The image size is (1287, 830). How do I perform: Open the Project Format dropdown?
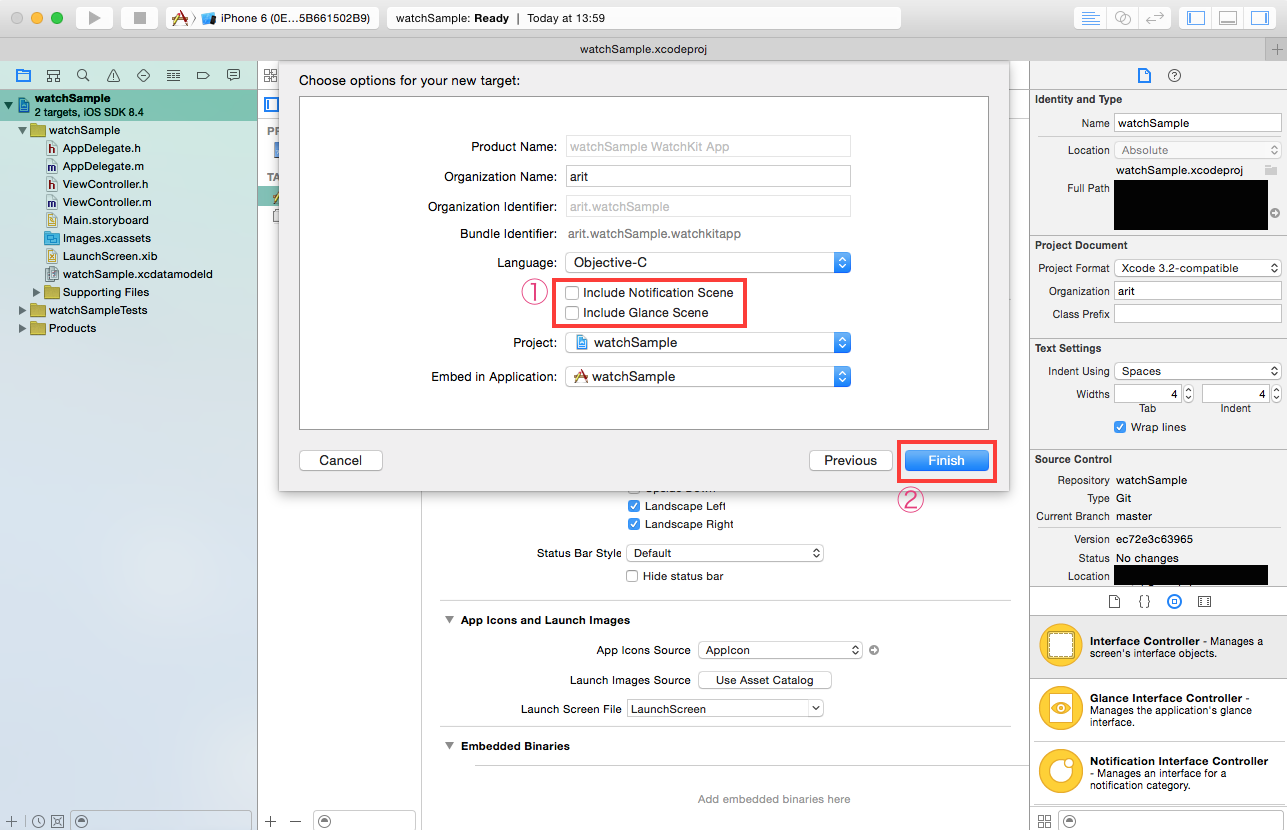pos(1198,268)
